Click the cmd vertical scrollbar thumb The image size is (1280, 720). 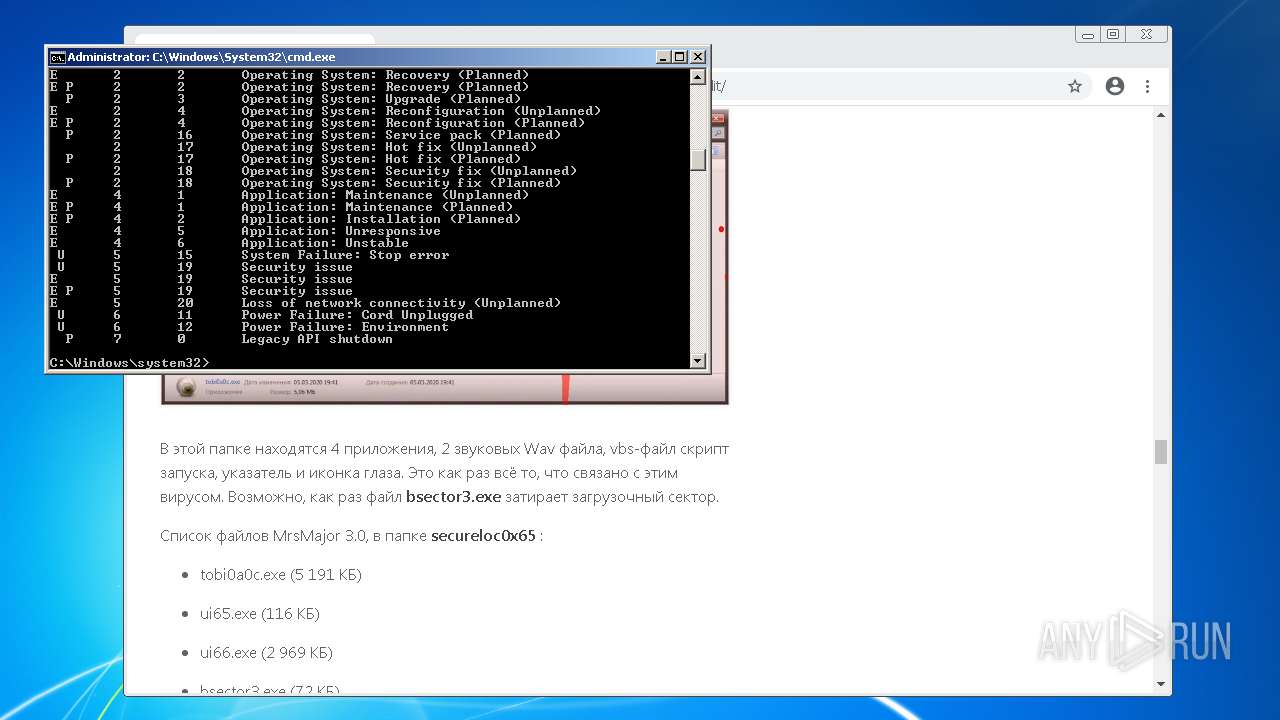coord(698,160)
